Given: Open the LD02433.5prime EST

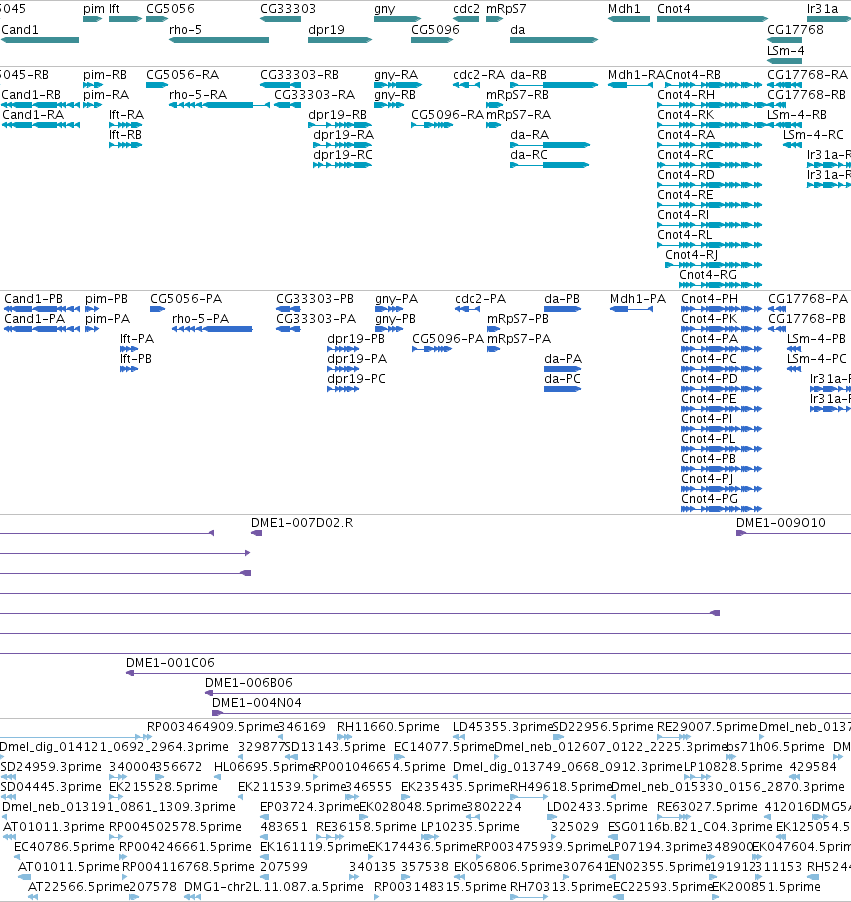Looking at the screenshot, I should [x=552, y=817].
